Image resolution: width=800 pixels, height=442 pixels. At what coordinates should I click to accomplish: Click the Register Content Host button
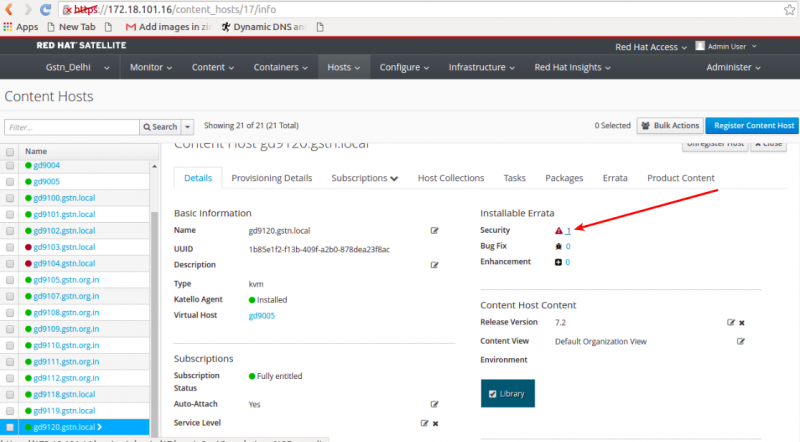753,126
